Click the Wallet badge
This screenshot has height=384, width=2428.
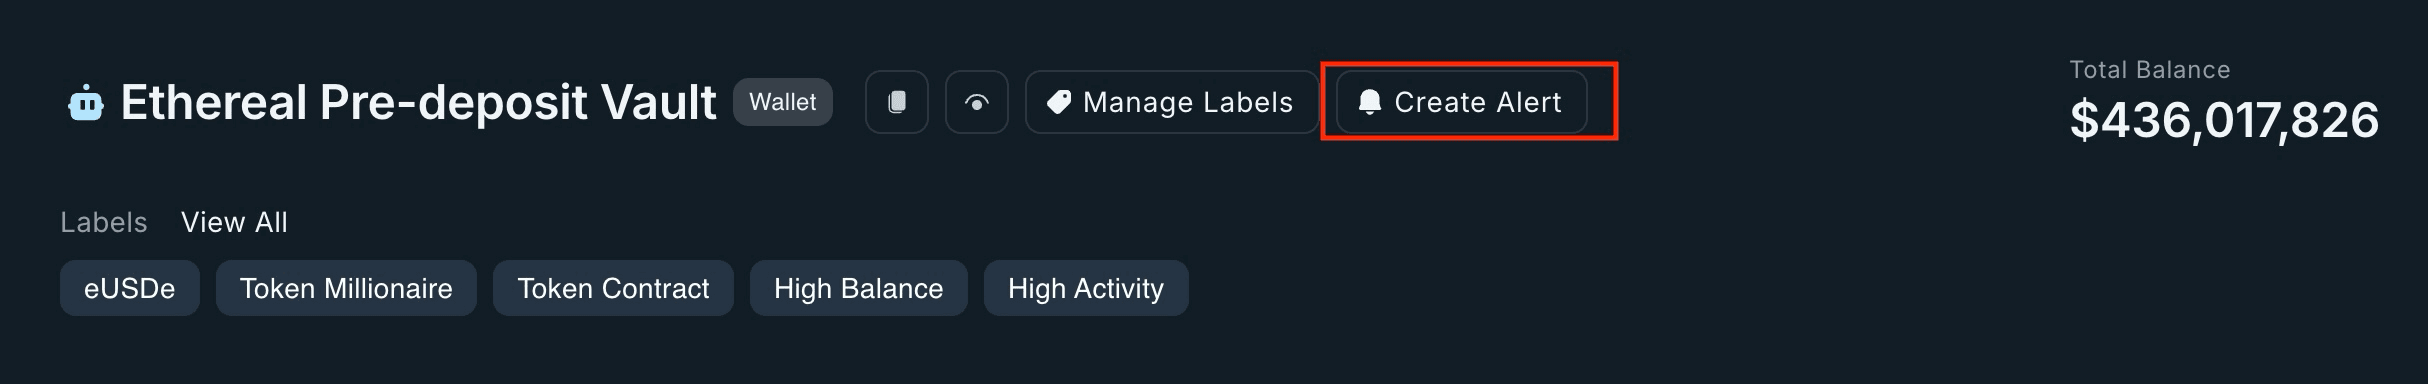click(x=783, y=102)
